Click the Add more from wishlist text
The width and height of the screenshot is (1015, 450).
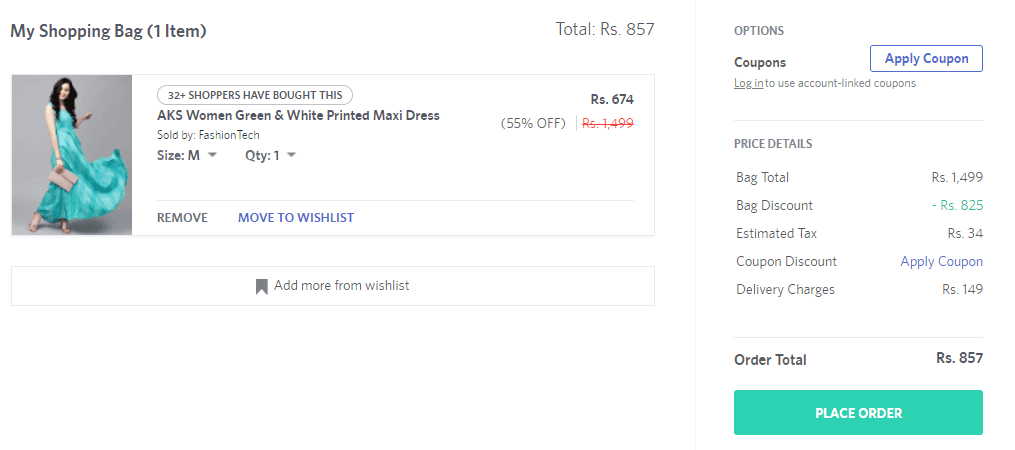click(x=342, y=286)
